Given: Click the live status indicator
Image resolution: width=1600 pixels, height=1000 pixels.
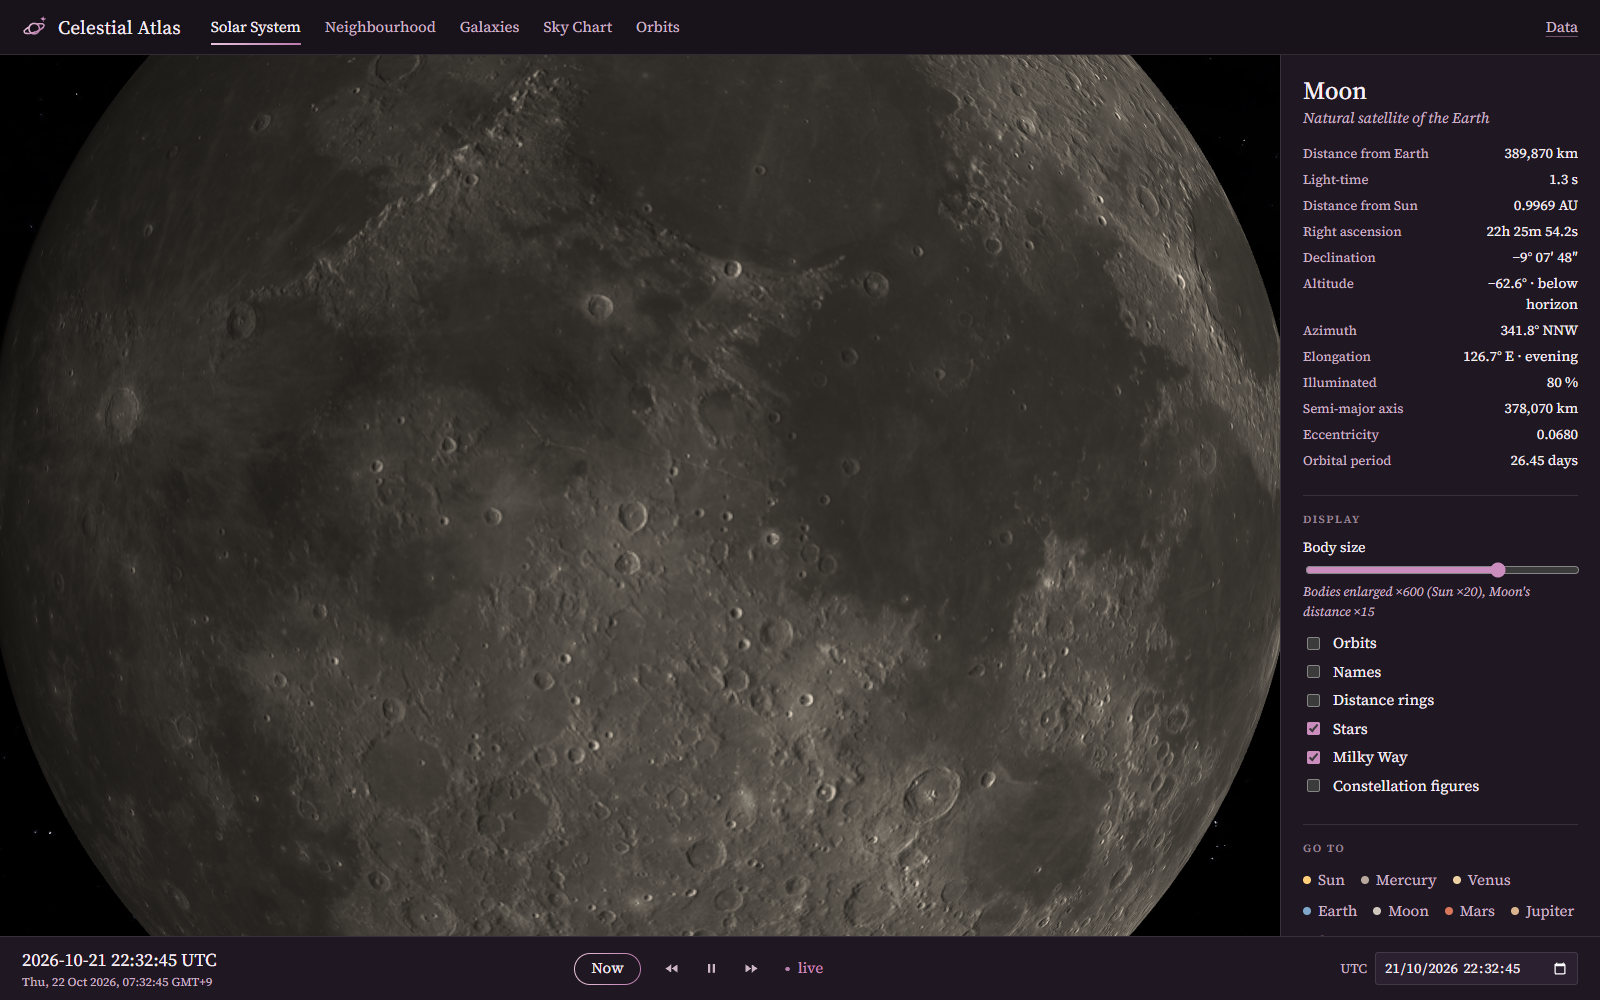Looking at the screenshot, I should (804, 968).
